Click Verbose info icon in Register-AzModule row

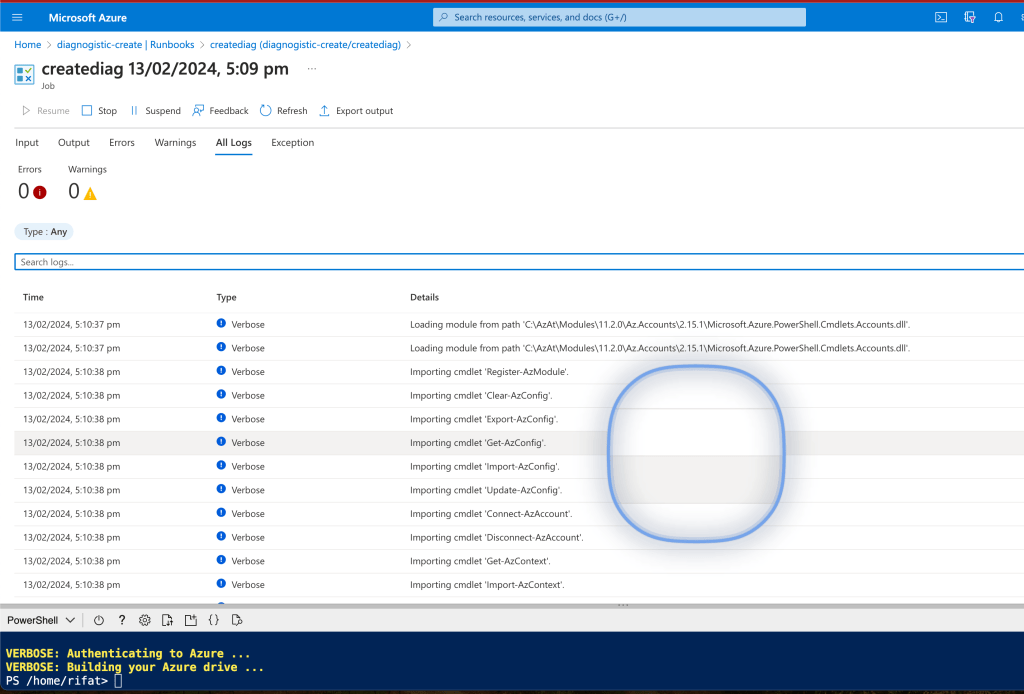coord(221,371)
